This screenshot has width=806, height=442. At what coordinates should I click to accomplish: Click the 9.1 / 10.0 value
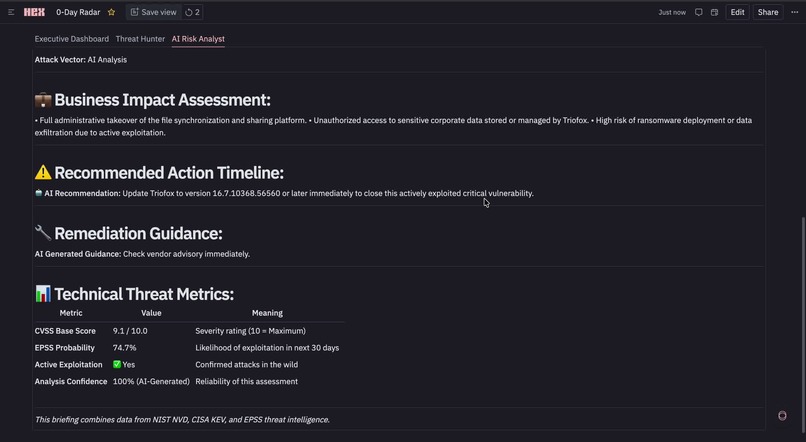tap(130, 331)
